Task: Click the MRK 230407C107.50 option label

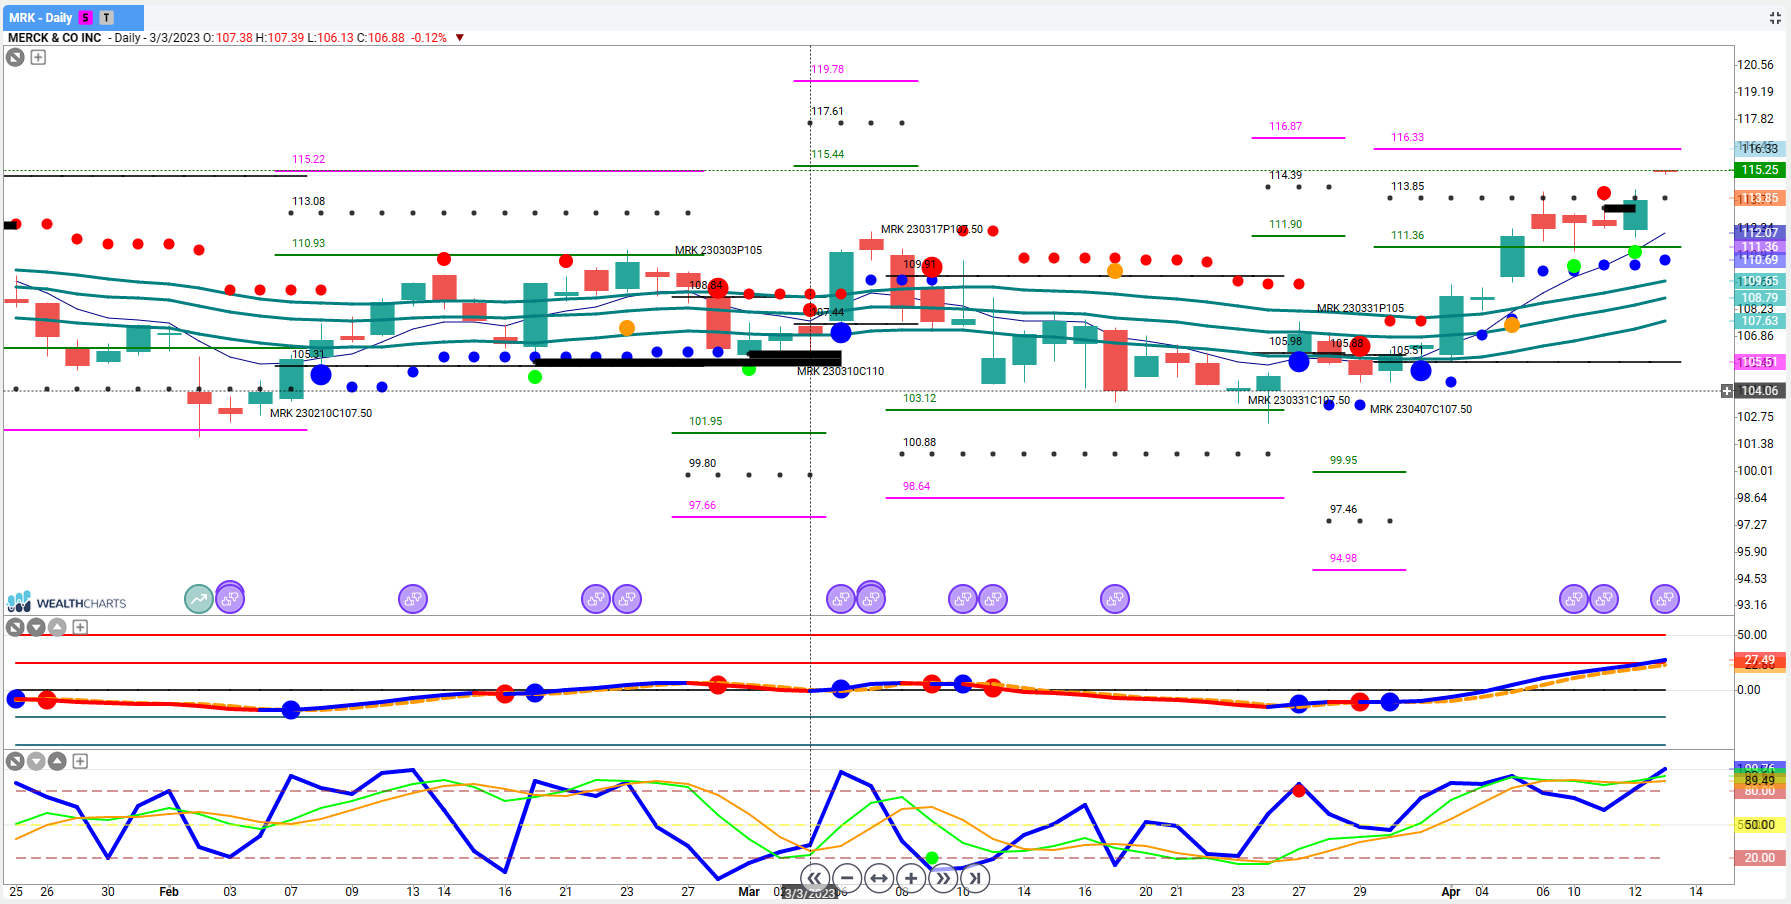Action: coord(1421,409)
